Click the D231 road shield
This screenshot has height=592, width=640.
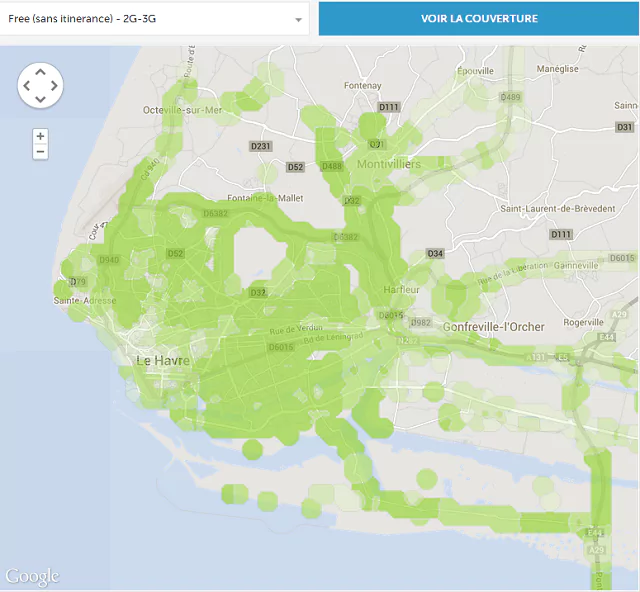click(x=260, y=146)
